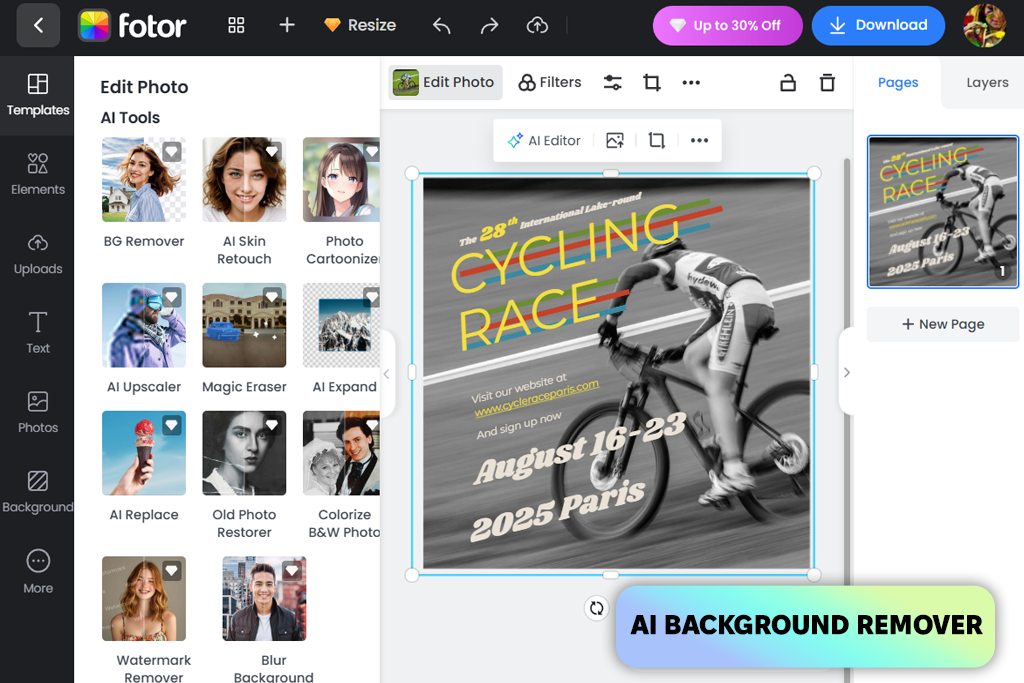Image resolution: width=1024 pixels, height=683 pixels.
Task: Click the lock layer icon
Action: (x=788, y=82)
